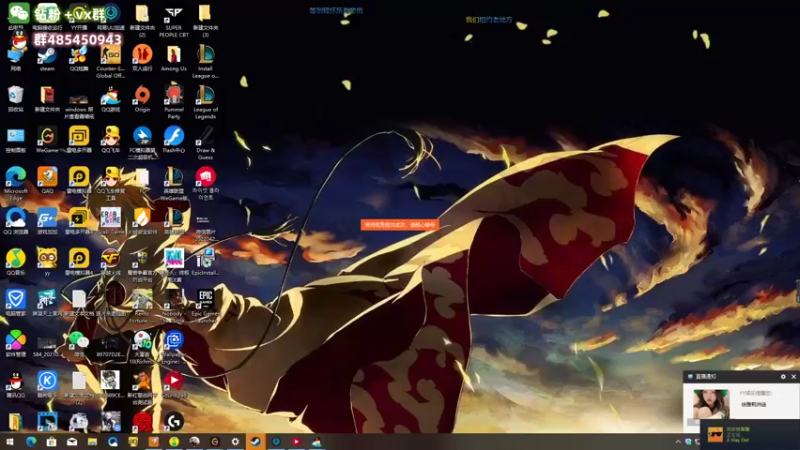Select the EpicInstaller desktop icon
Image resolution: width=800 pixels, height=450 pixels.
[x=205, y=260]
